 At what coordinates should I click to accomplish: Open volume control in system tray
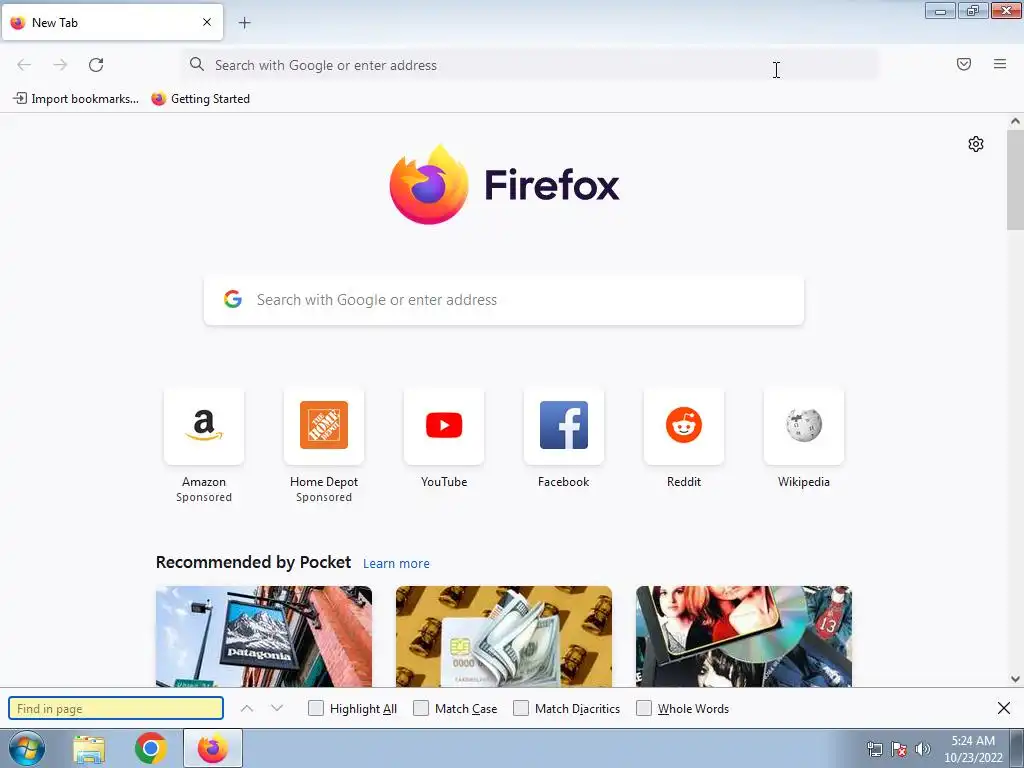click(923, 749)
